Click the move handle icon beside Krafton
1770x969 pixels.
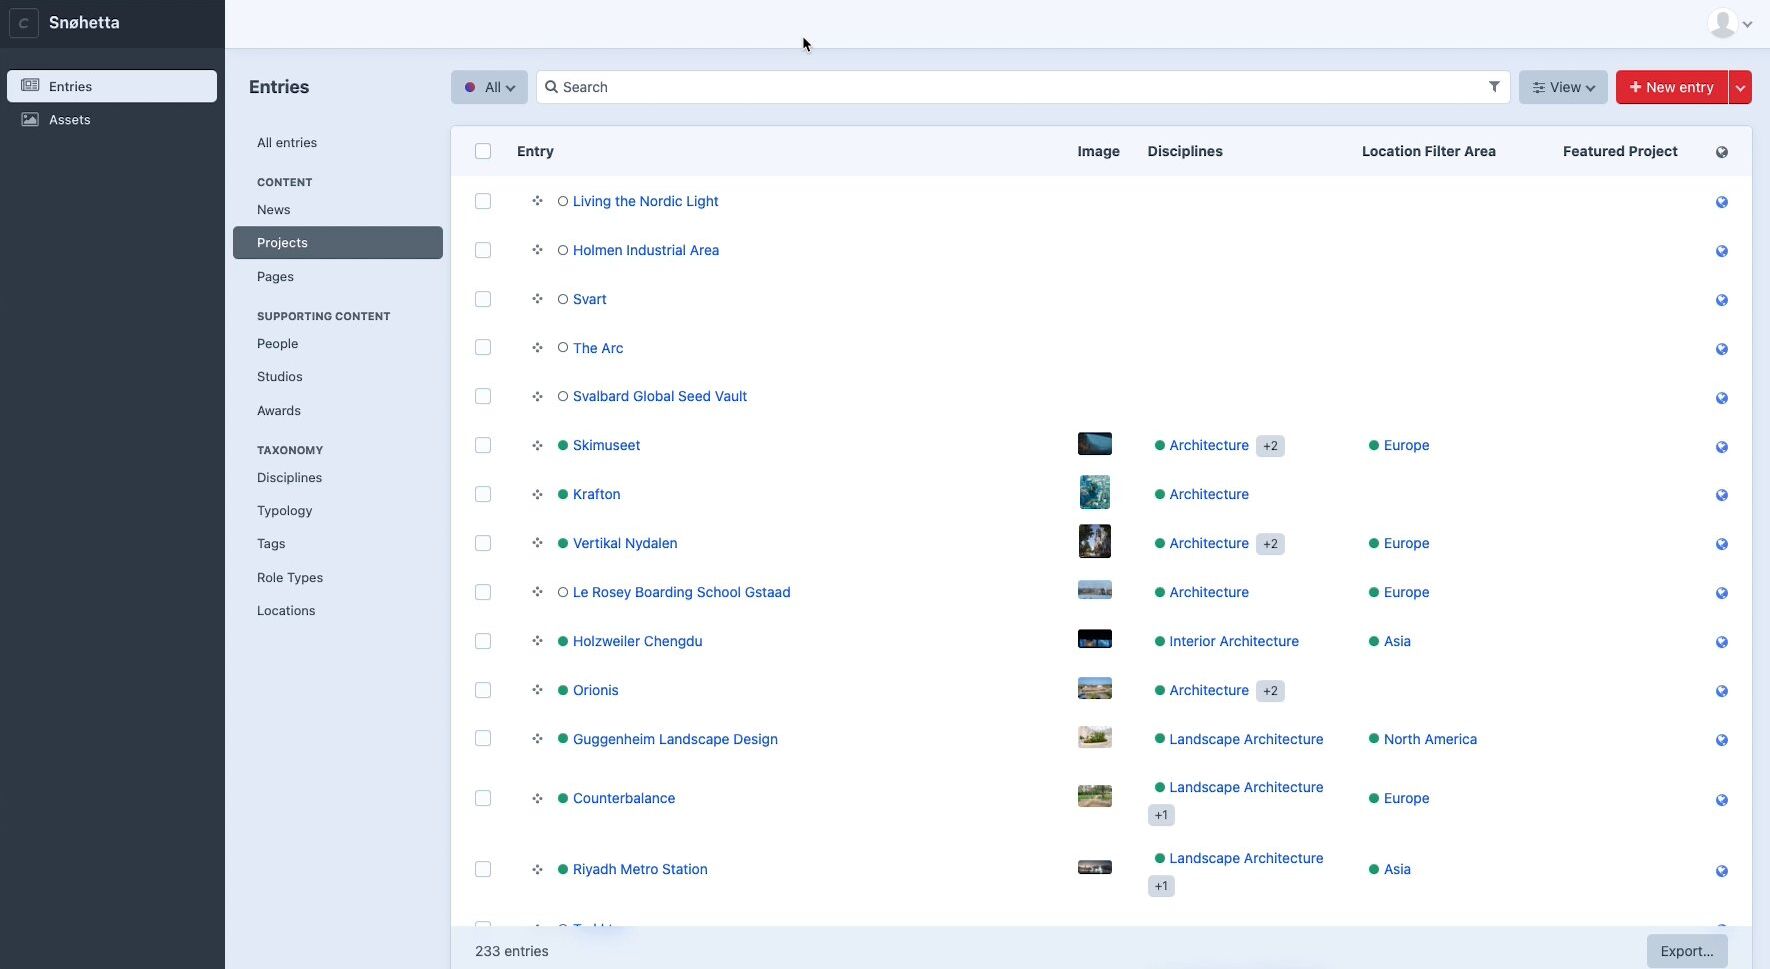click(537, 494)
